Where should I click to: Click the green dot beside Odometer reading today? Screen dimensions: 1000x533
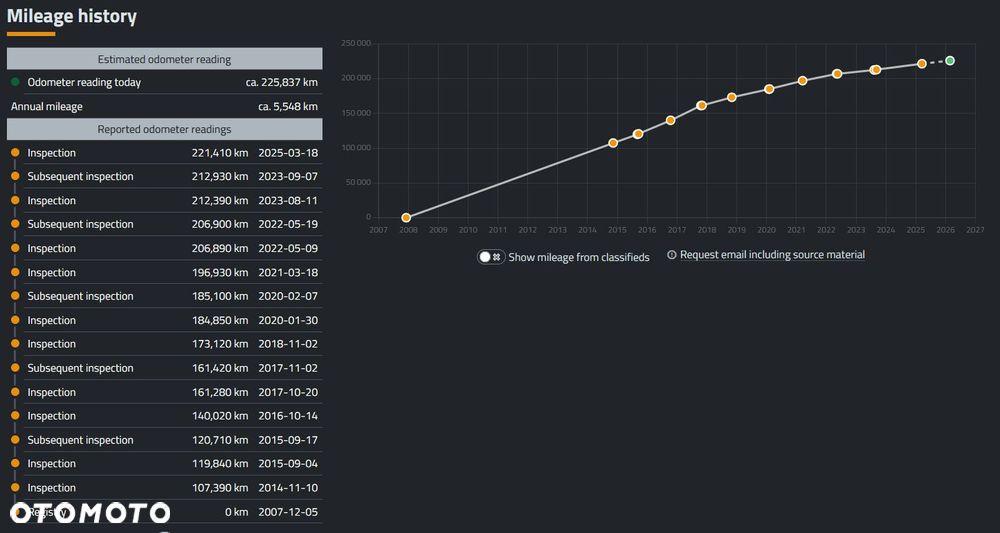[x=15, y=82]
